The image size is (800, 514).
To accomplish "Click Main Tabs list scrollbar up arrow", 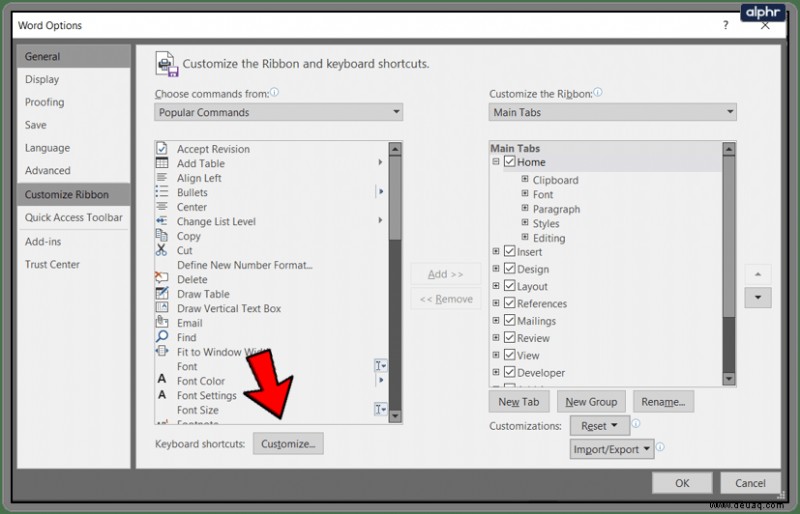I will (729, 149).
